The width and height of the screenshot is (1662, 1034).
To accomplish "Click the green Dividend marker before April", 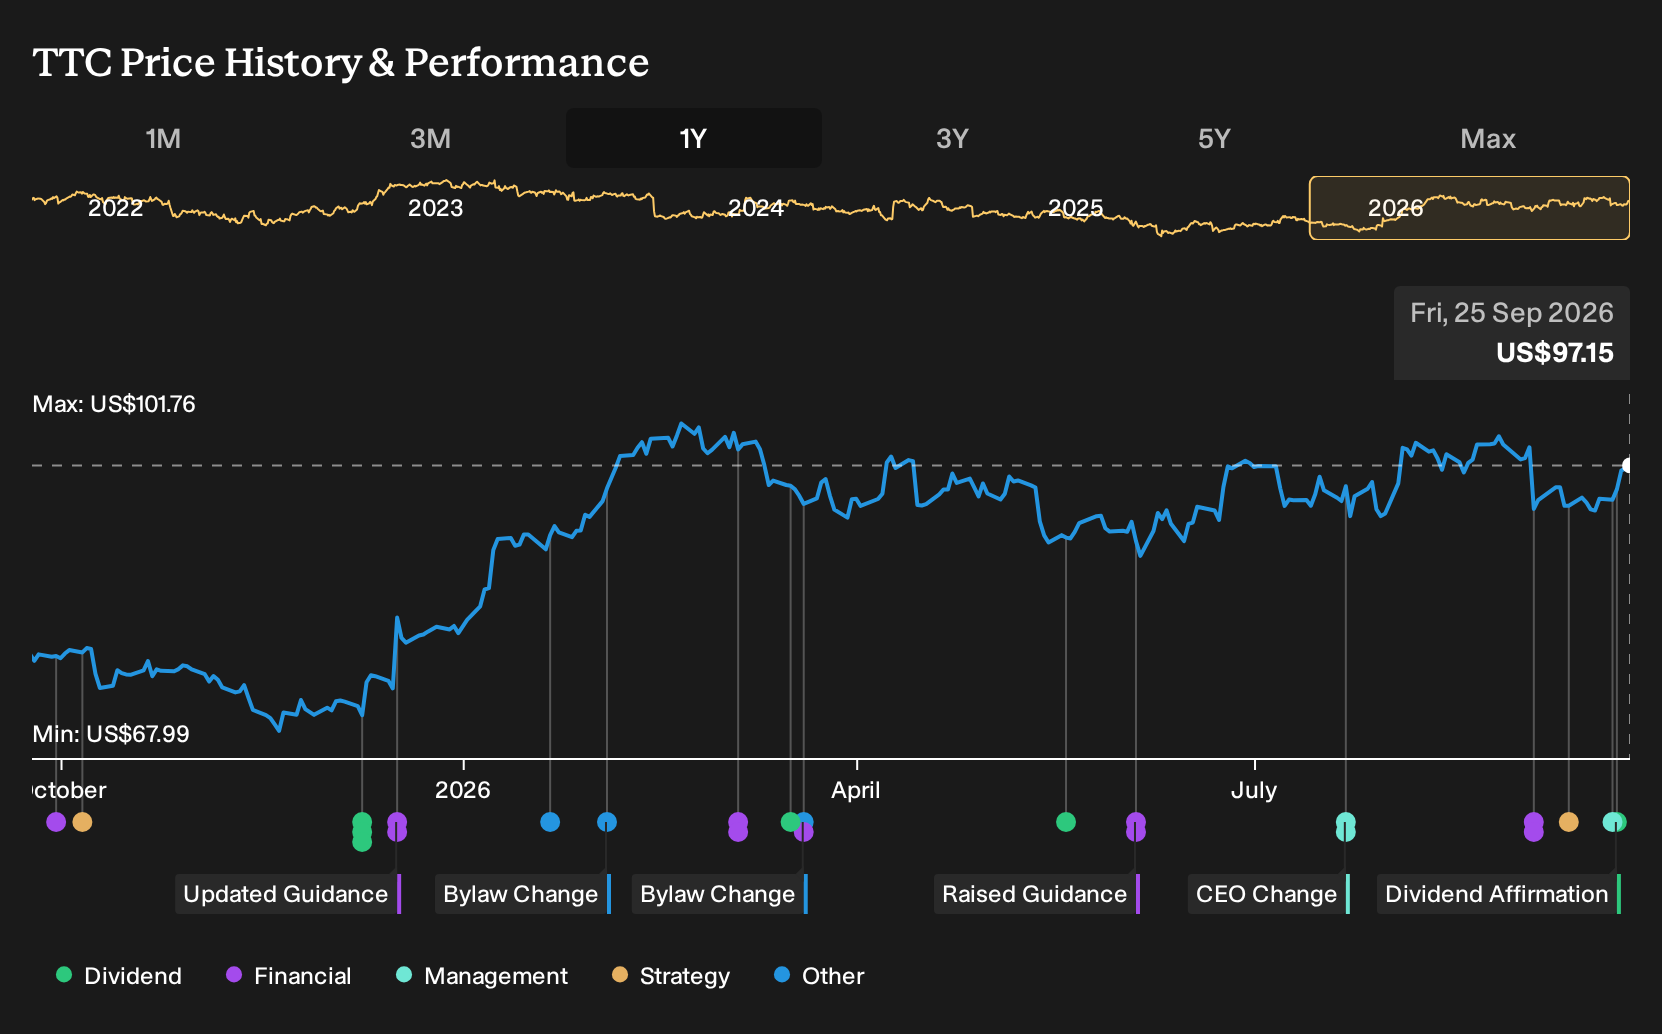I will click(x=790, y=822).
